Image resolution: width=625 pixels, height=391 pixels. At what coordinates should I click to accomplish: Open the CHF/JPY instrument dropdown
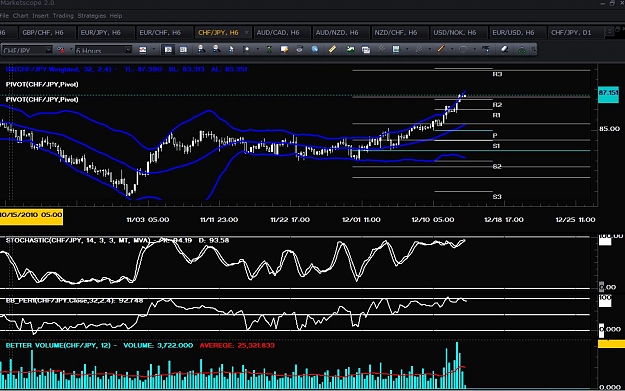point(48,50)
